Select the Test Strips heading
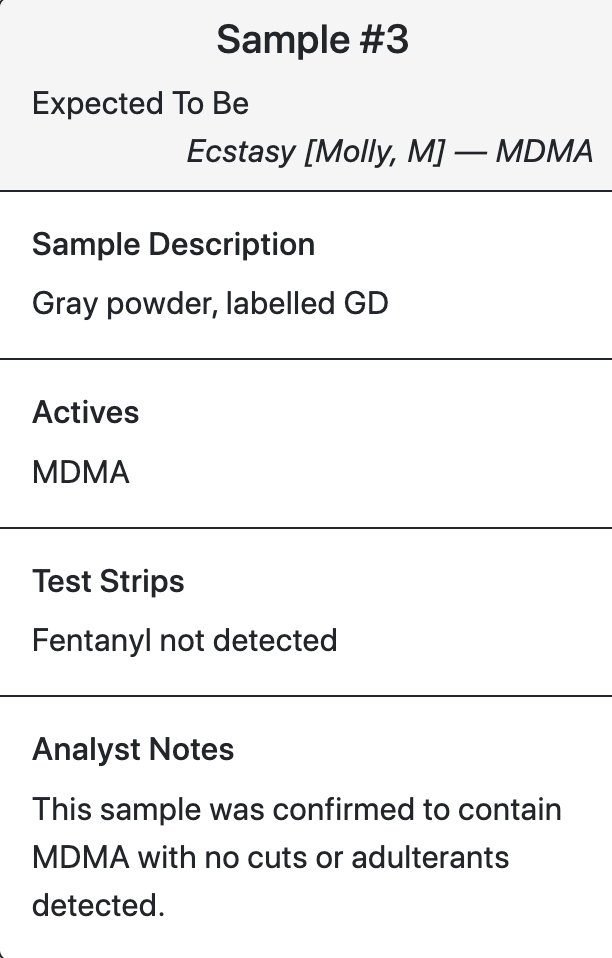The height and width of the screenshot is (958, 612). [x=108, y=581]
